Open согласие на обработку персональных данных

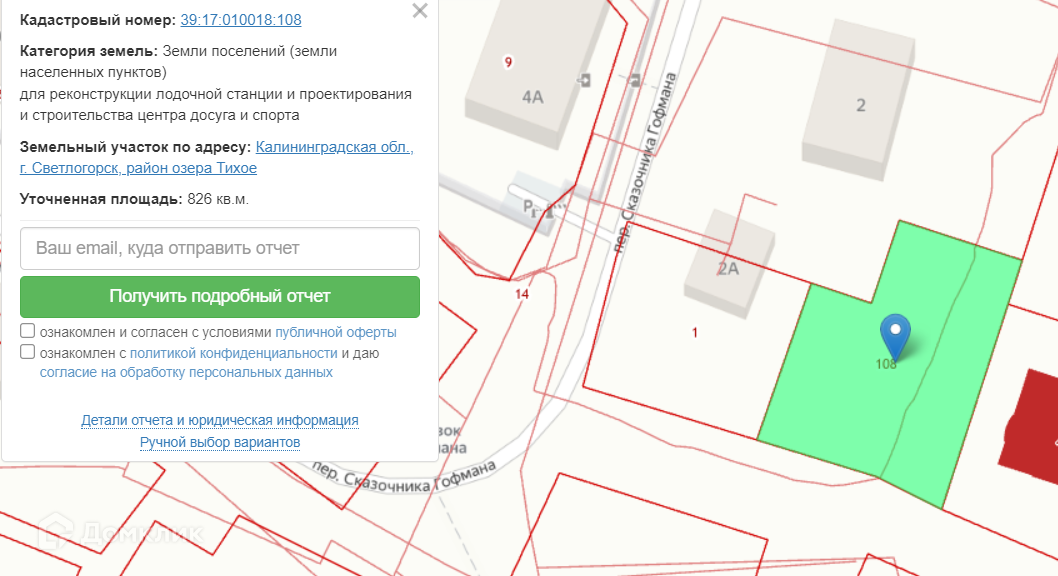pos(186,372)
